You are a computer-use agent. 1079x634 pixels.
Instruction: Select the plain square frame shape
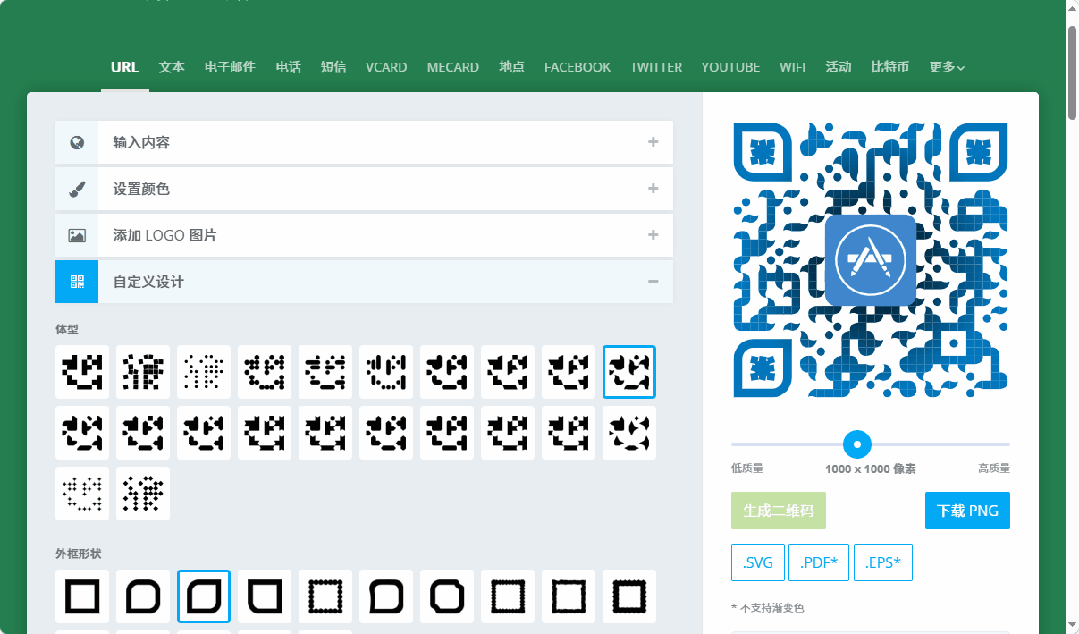[82, 596]
